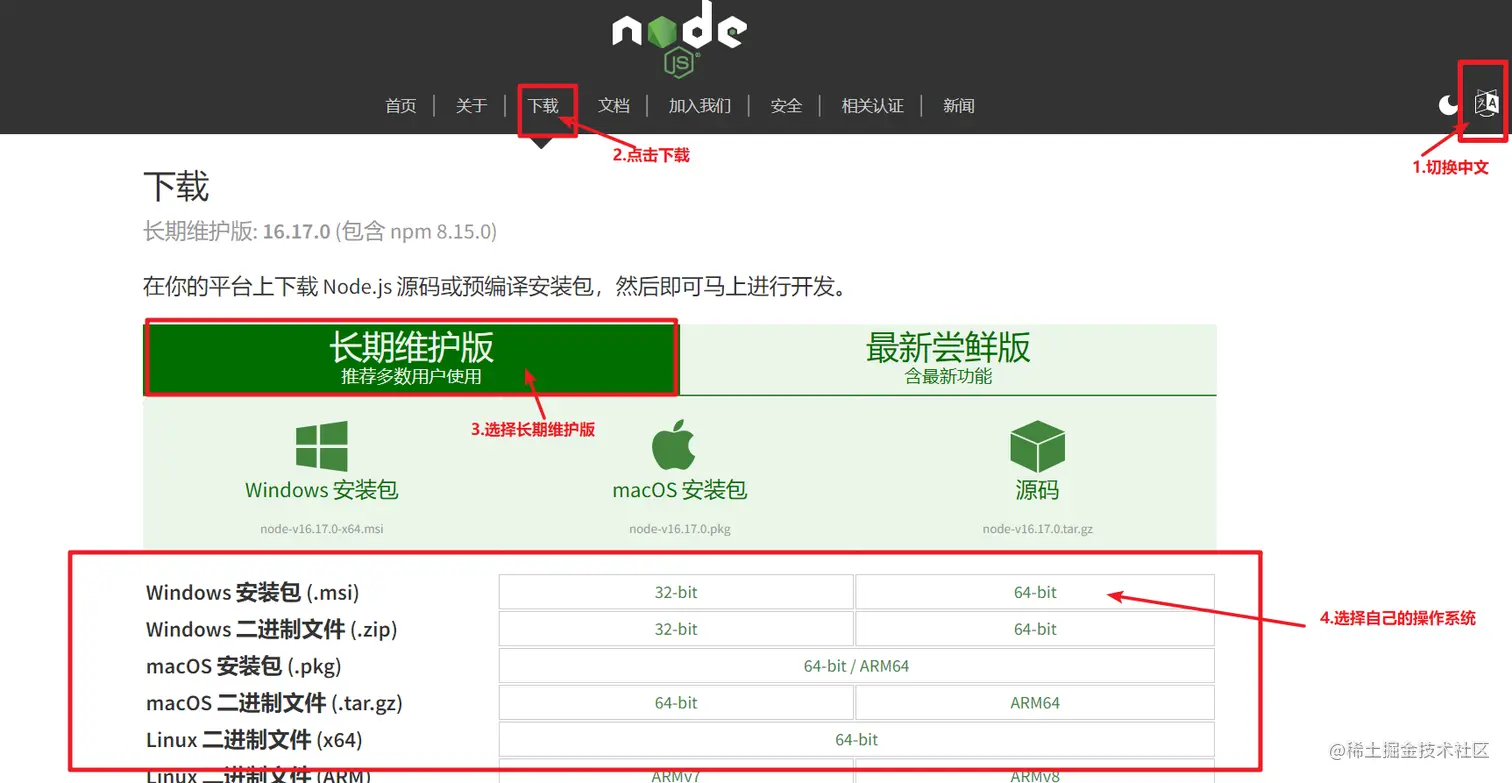Viewport: 1512px width, 783px height.
Task: Download Windows 安装包 (.msi) 64-bit
Action: coord(1035,592)
